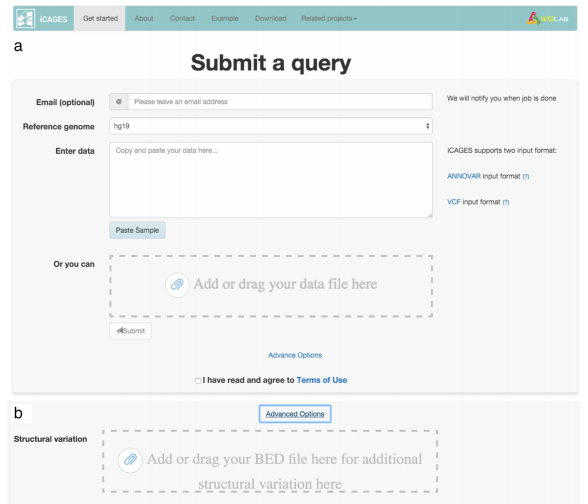
Task: Open the Contact page
Action: (x=182, y=18)
